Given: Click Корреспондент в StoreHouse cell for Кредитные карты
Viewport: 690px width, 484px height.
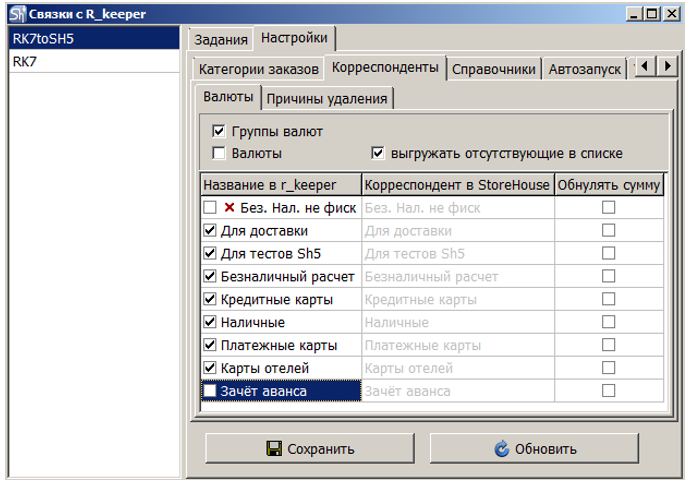Looking at the screenshot, I should (456, 300).
